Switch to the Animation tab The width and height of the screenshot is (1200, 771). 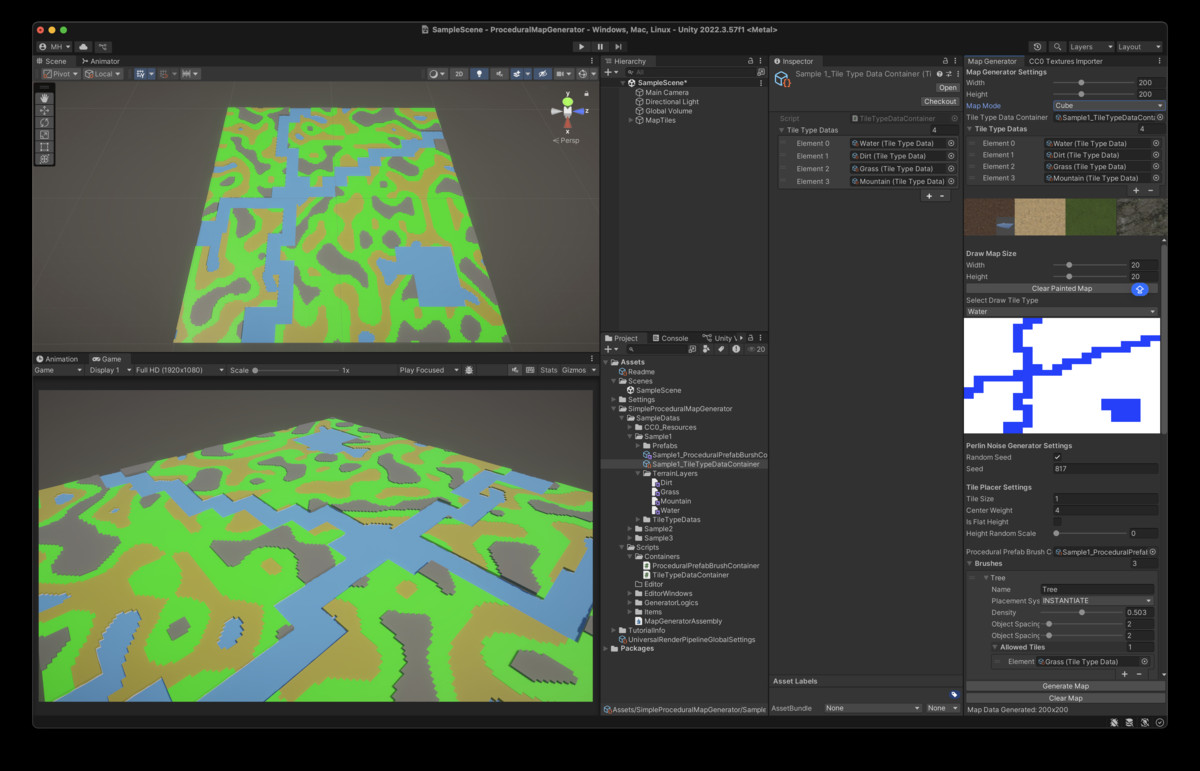pyautogui.click(x=57, y=359)
